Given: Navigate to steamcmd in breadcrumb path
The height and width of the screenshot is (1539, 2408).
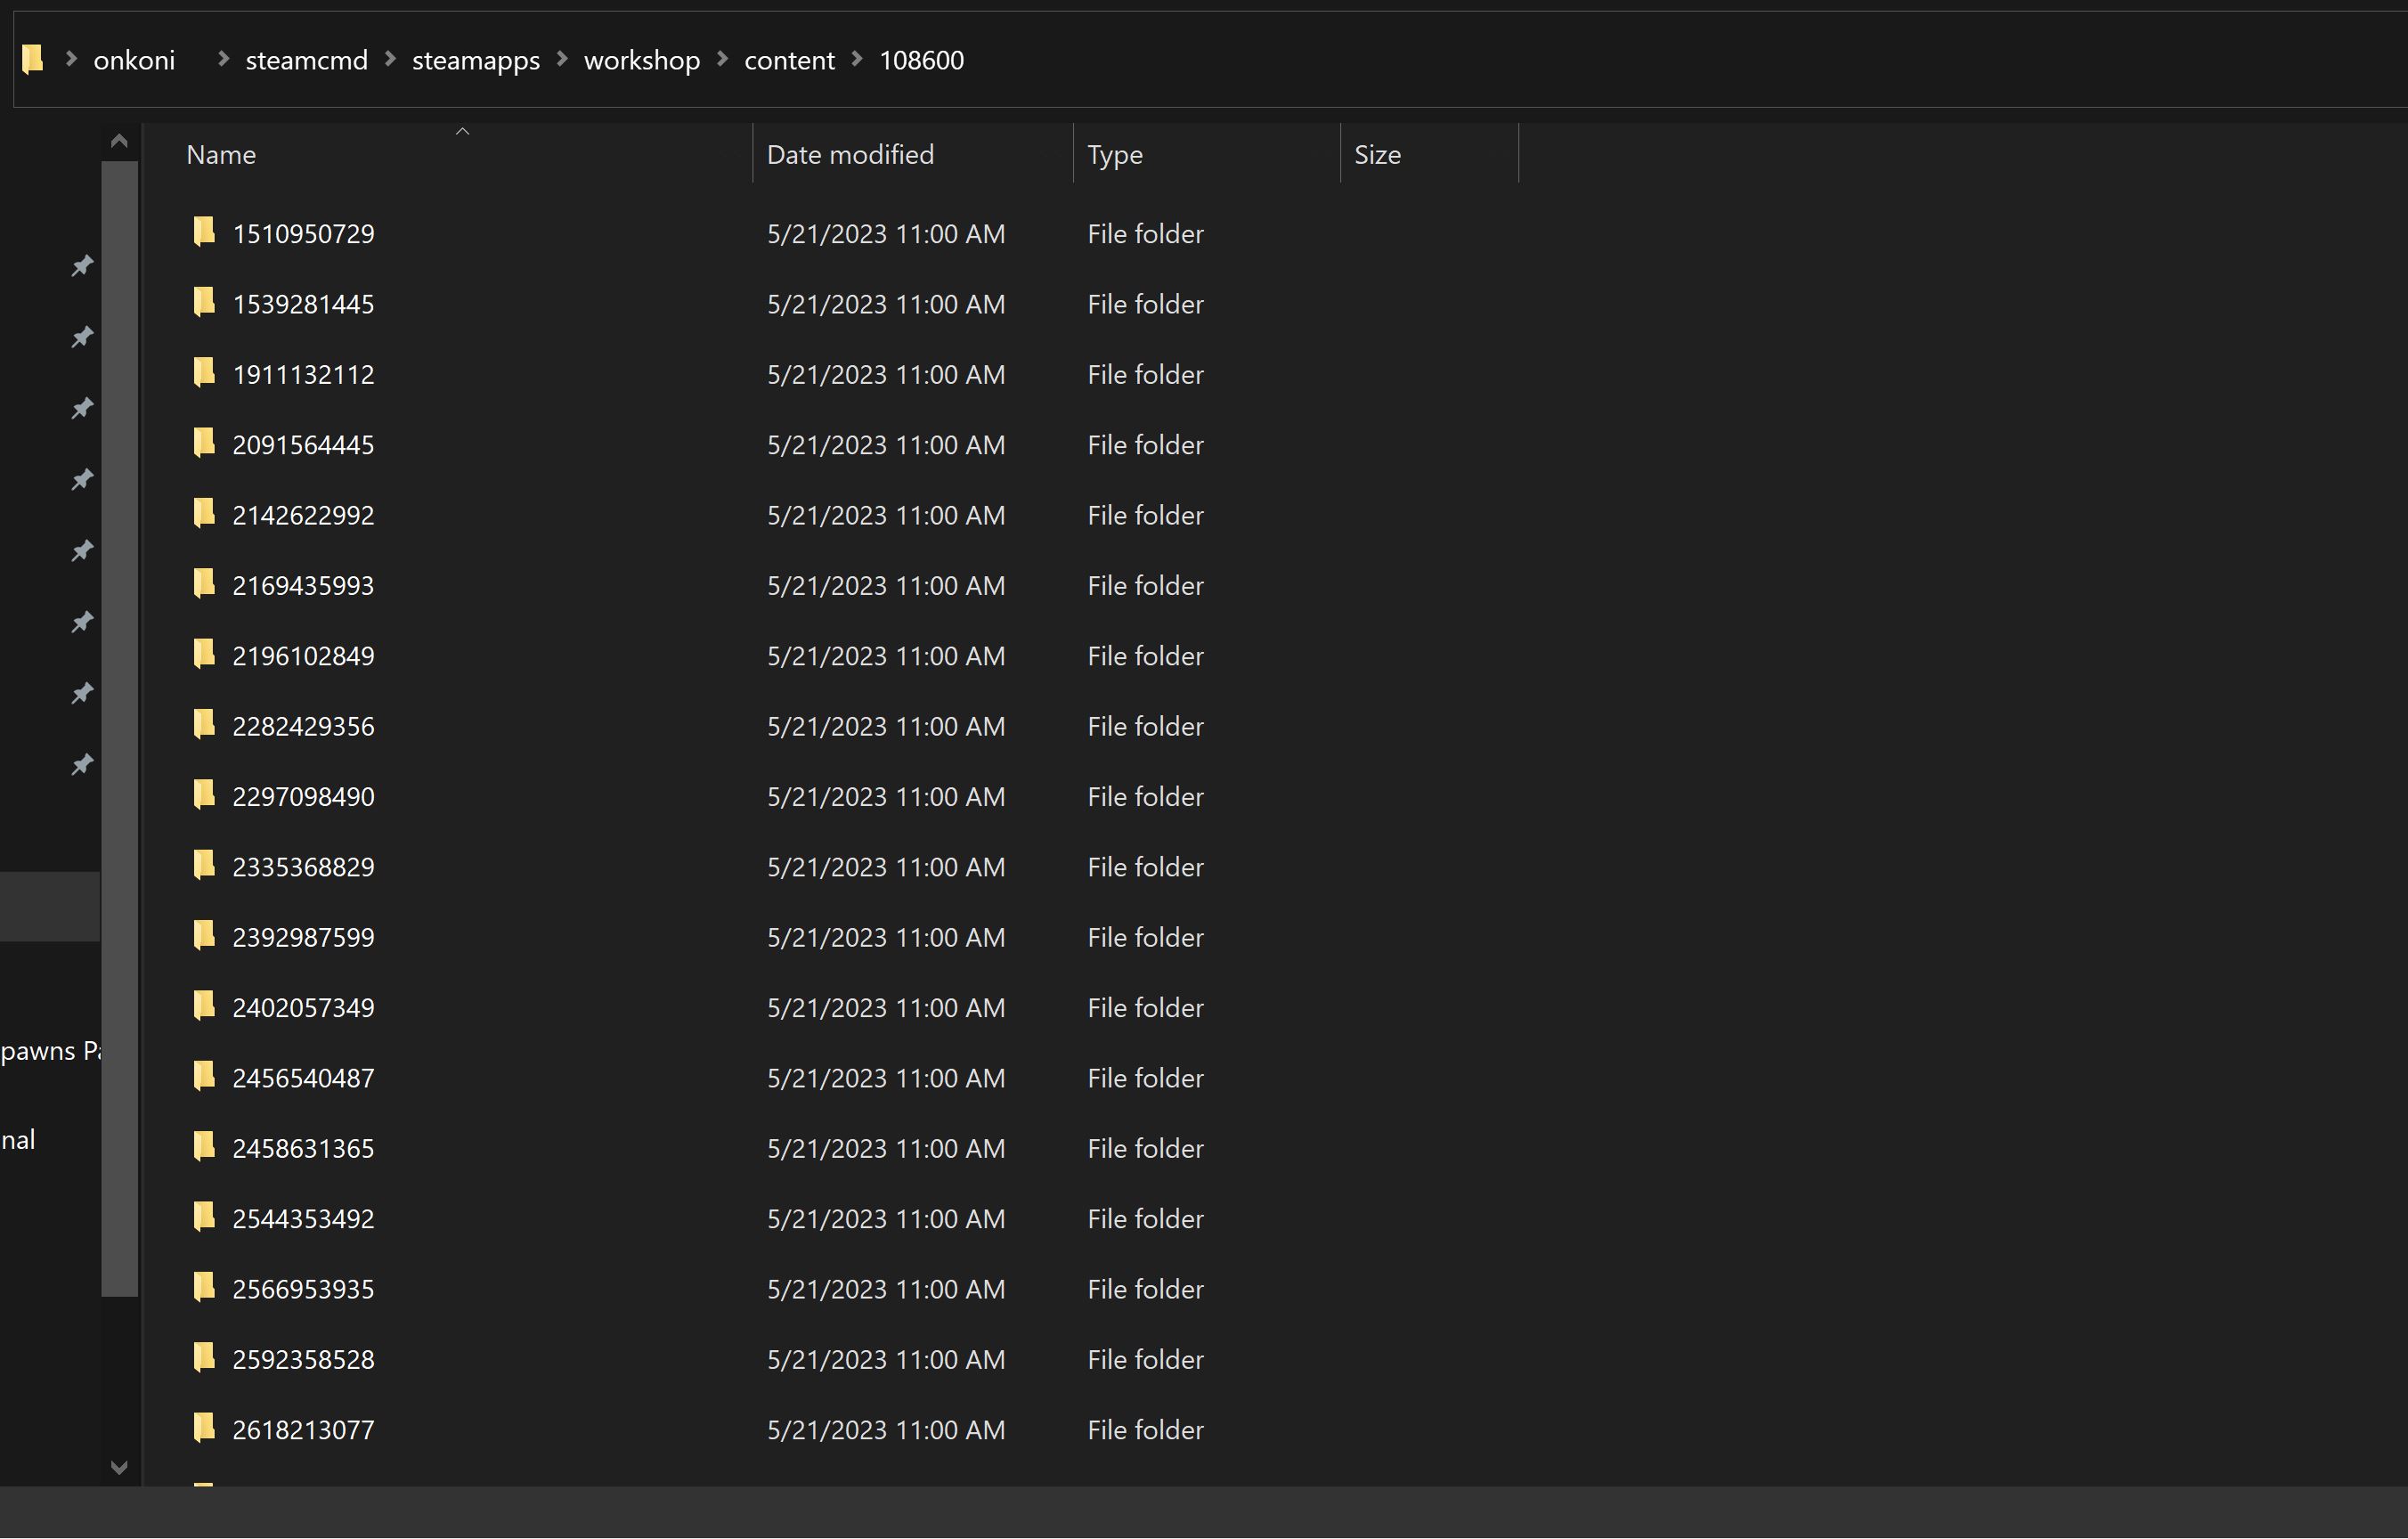Looking at the screenshot, I should (306, 60).
